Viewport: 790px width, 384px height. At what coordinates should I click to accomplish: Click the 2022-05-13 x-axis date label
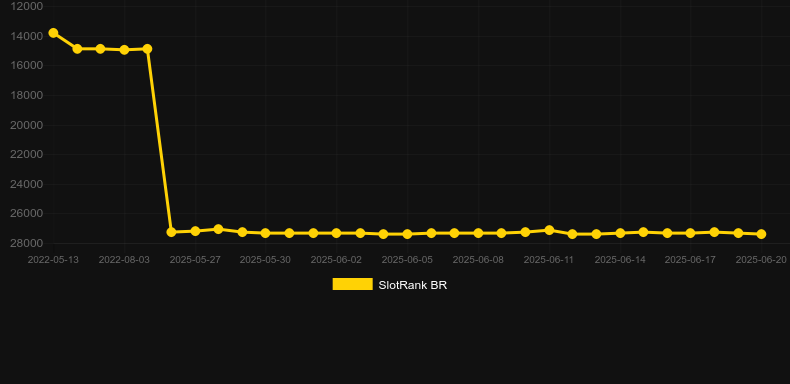click(53, 260)
